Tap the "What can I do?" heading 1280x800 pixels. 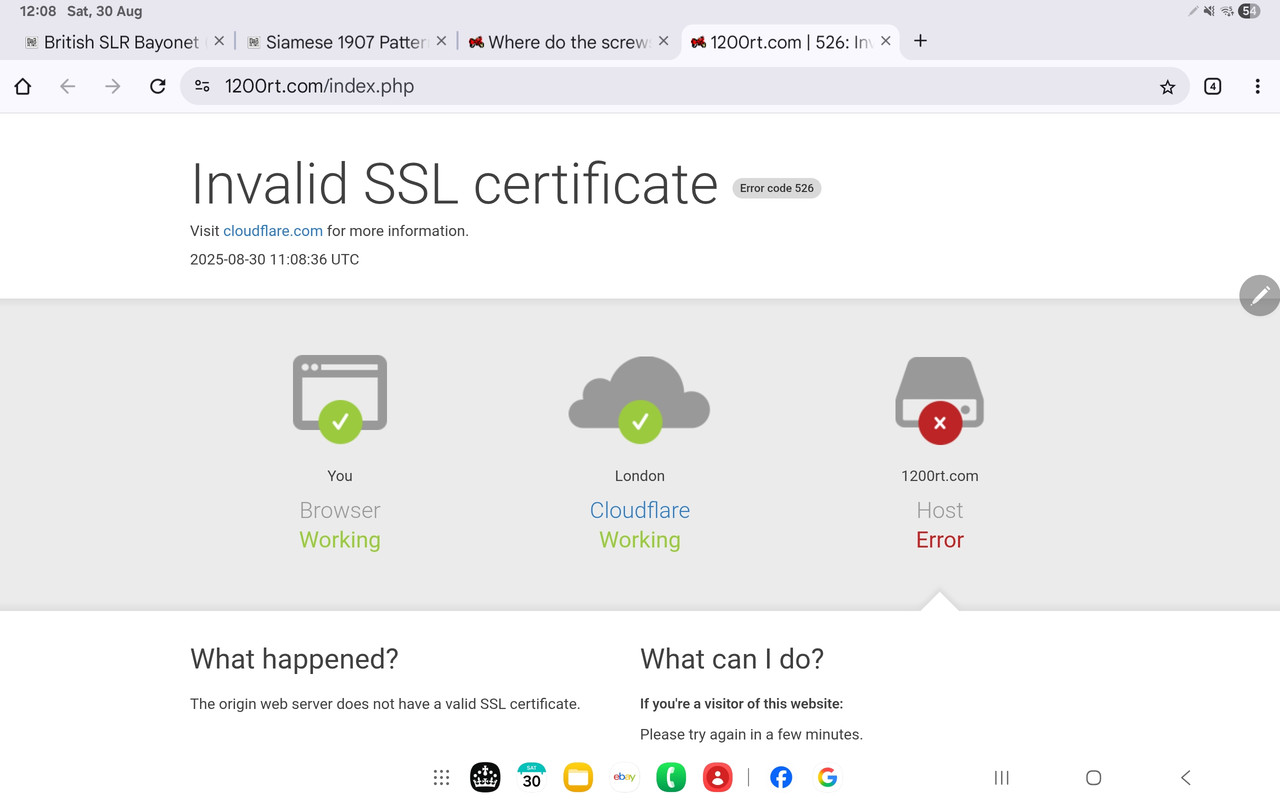point(732,659)
